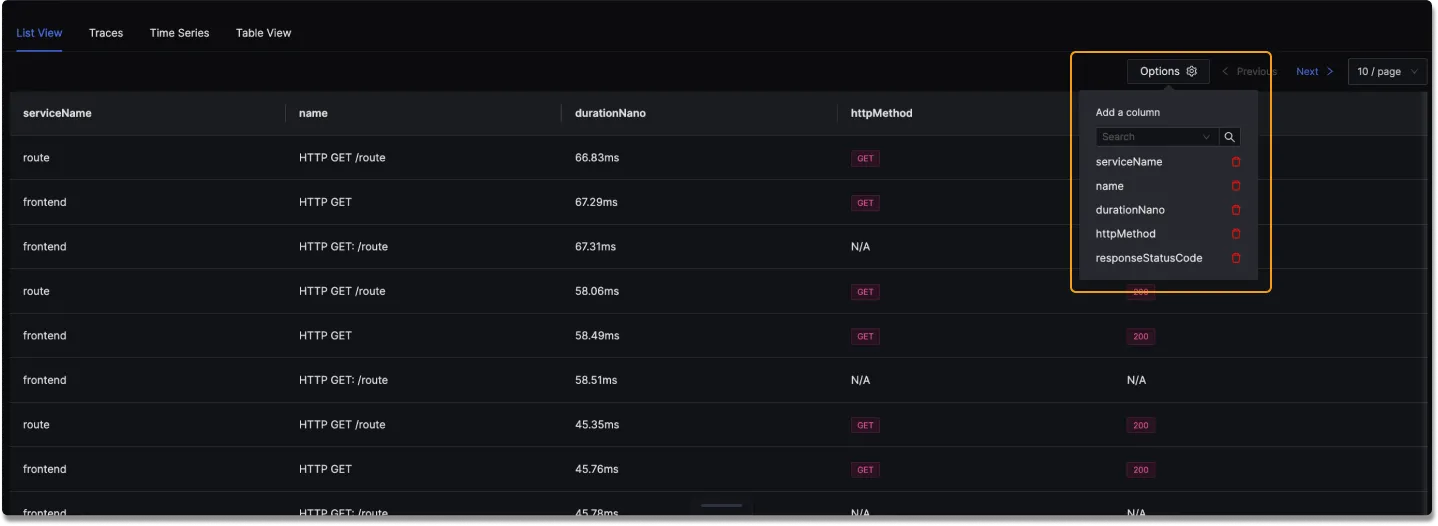Go to the Next page
This screenshot has height=526, width=1438.
click(1315, 71)
